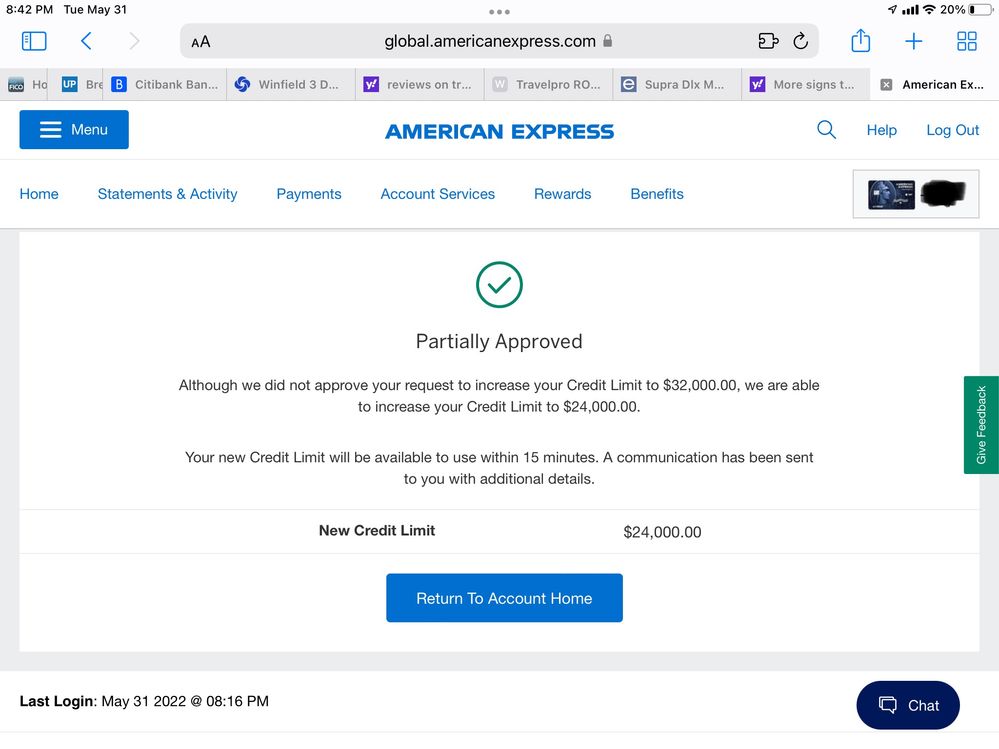Open the AA reader text size menu

[201, 42]
